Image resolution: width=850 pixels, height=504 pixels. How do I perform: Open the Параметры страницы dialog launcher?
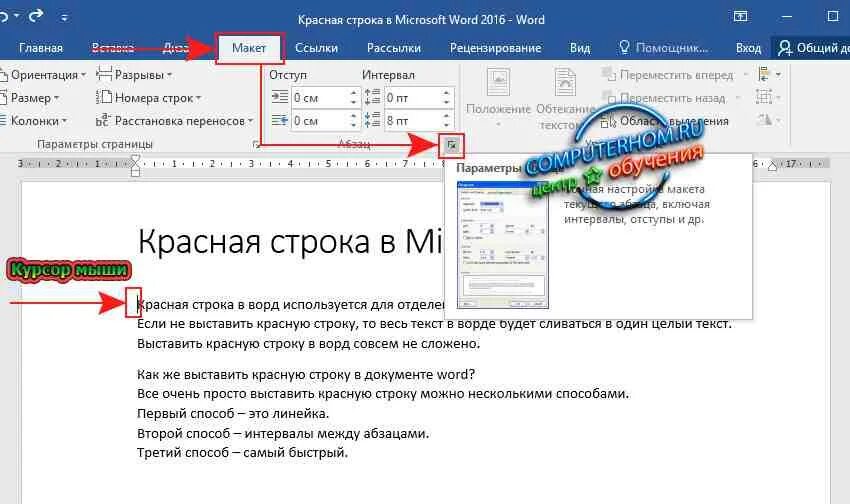(x=255, y=144)
